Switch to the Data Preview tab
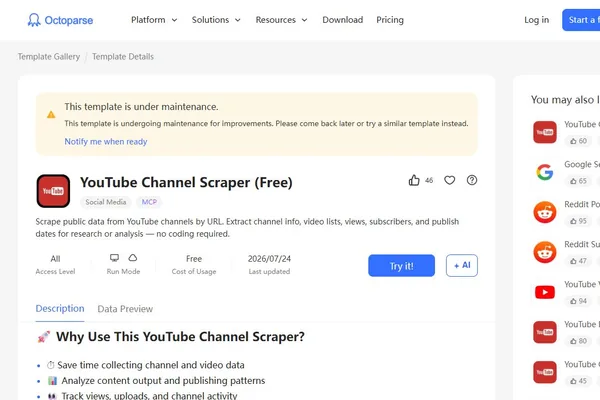This screenshot has width=600, height=400. [x=125, y=309]
